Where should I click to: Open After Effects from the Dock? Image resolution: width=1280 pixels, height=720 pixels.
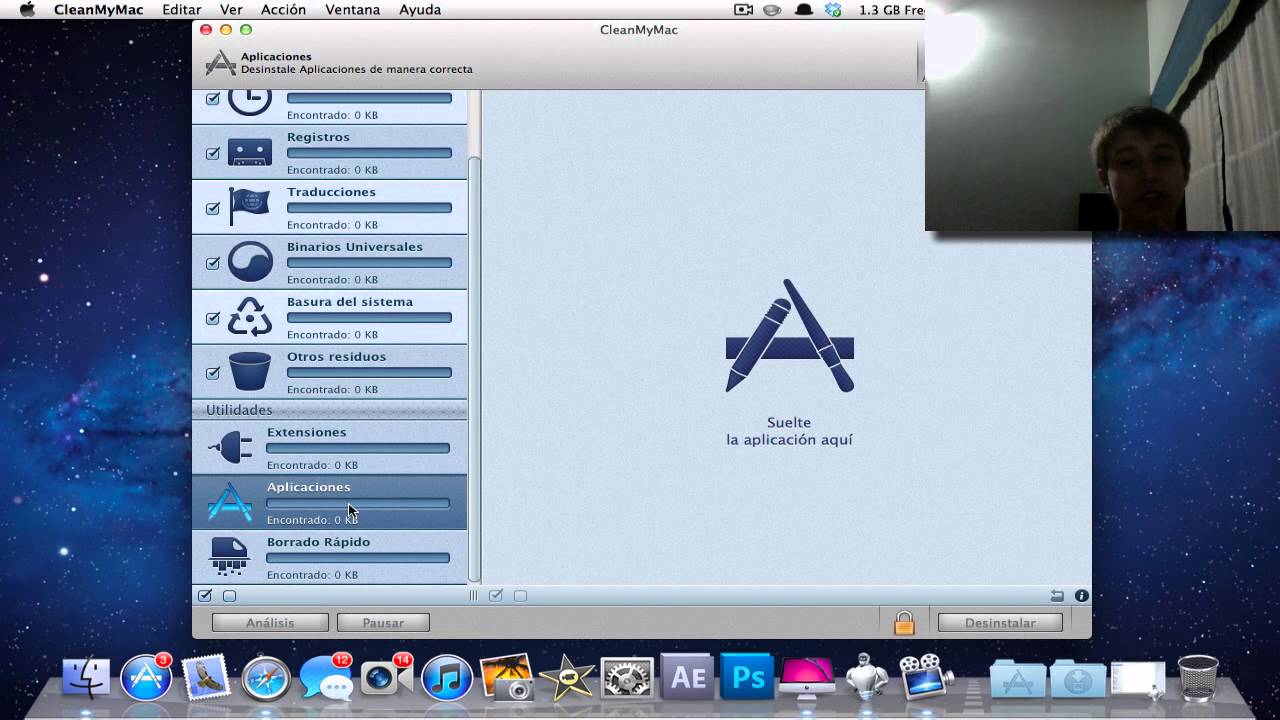pos(688,678)
